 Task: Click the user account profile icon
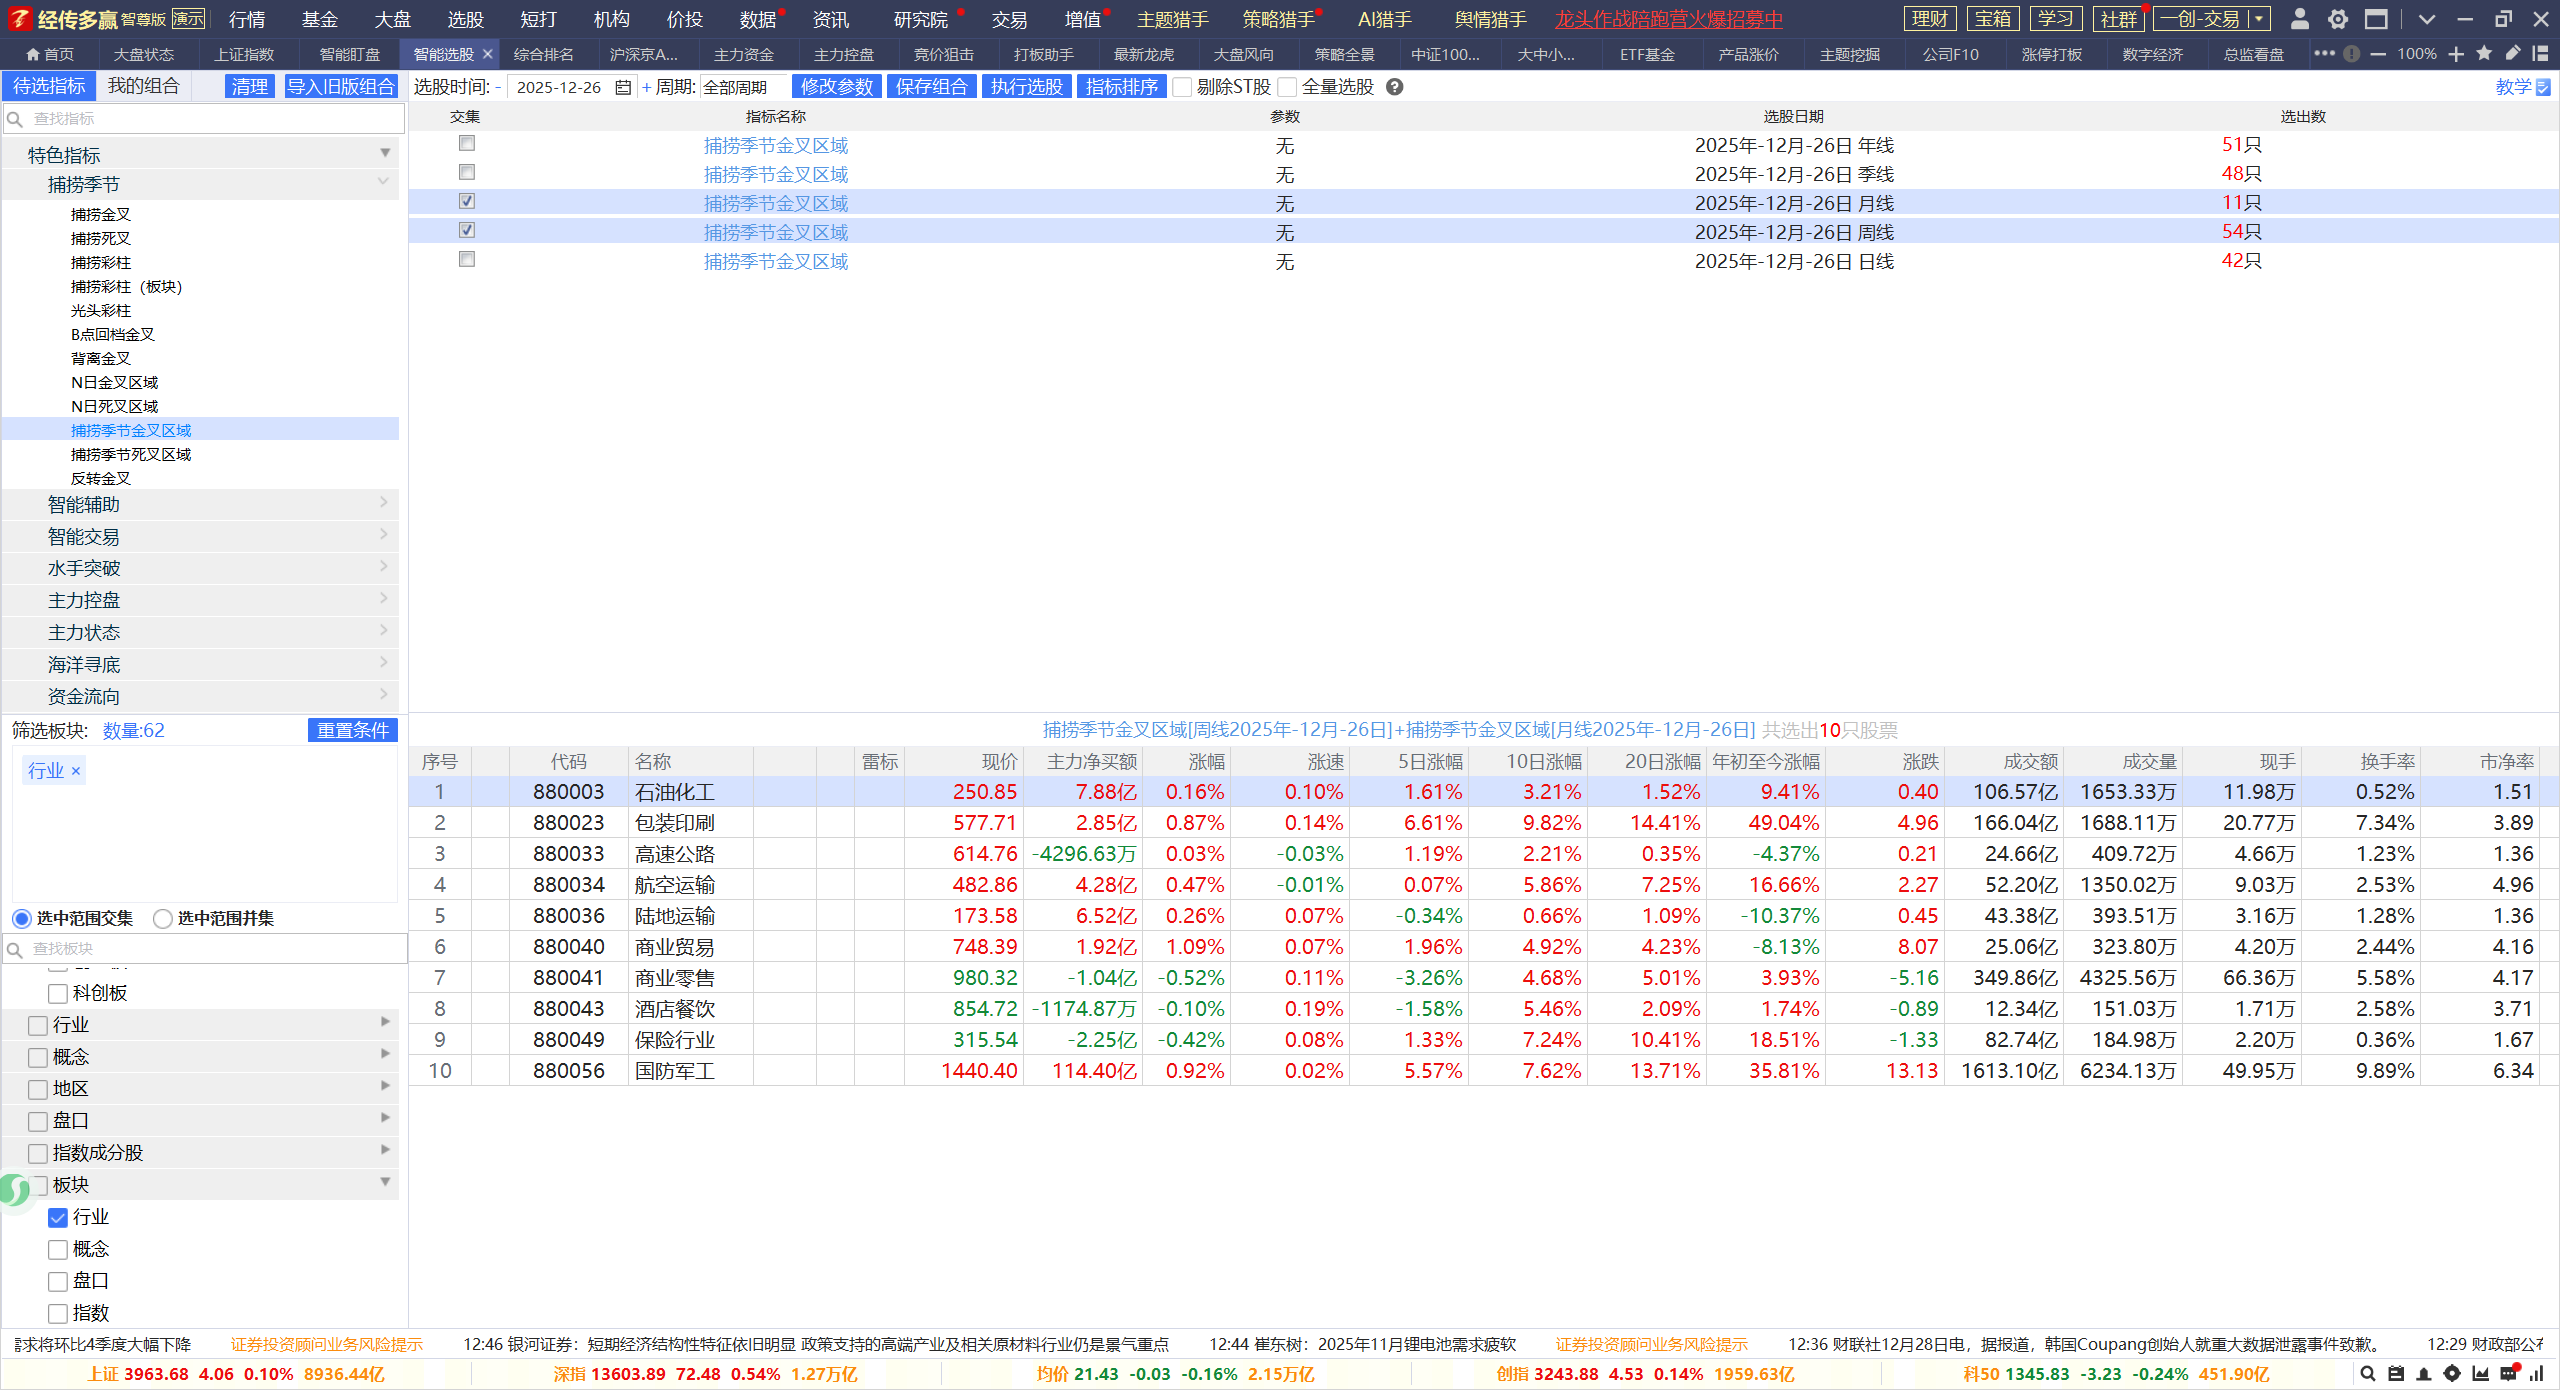coord(2299,19)
